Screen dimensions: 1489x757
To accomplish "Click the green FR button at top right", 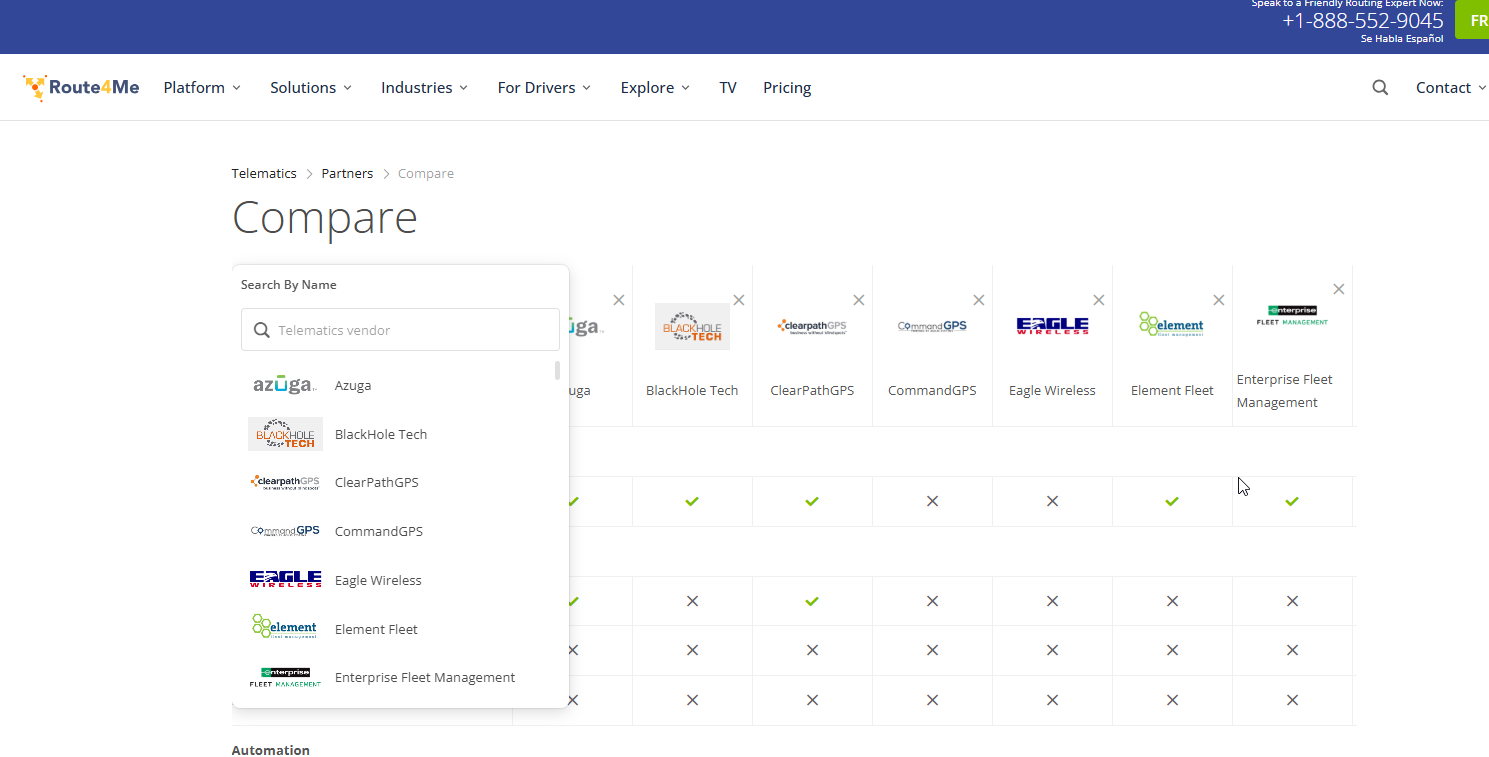I will 1472,20.
